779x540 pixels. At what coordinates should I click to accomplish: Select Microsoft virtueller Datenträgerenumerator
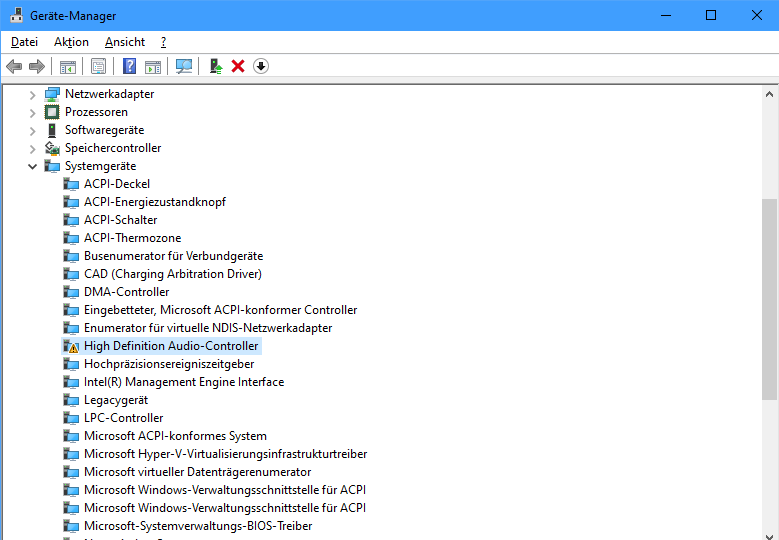coord(197,472)
